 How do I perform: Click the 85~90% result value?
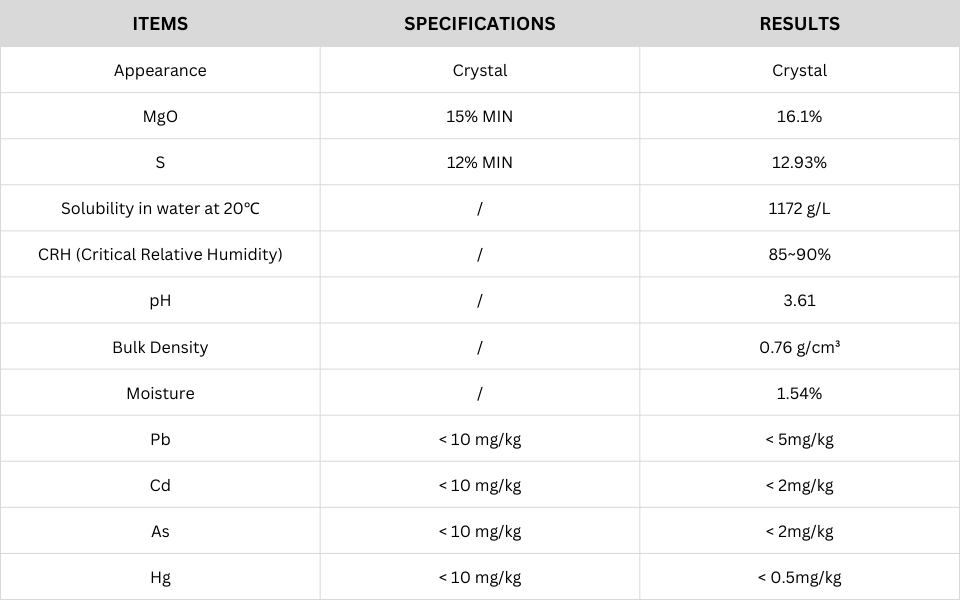pyautogui.click(x=800, y=254)
